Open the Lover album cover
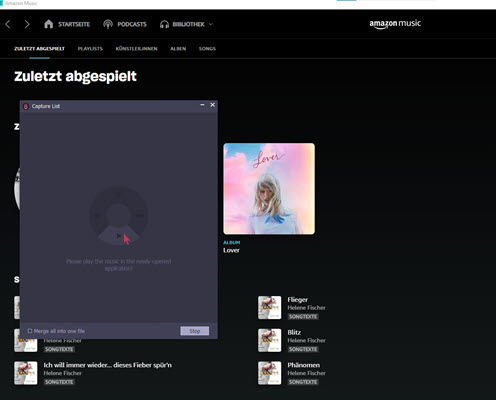 [269, 189]
